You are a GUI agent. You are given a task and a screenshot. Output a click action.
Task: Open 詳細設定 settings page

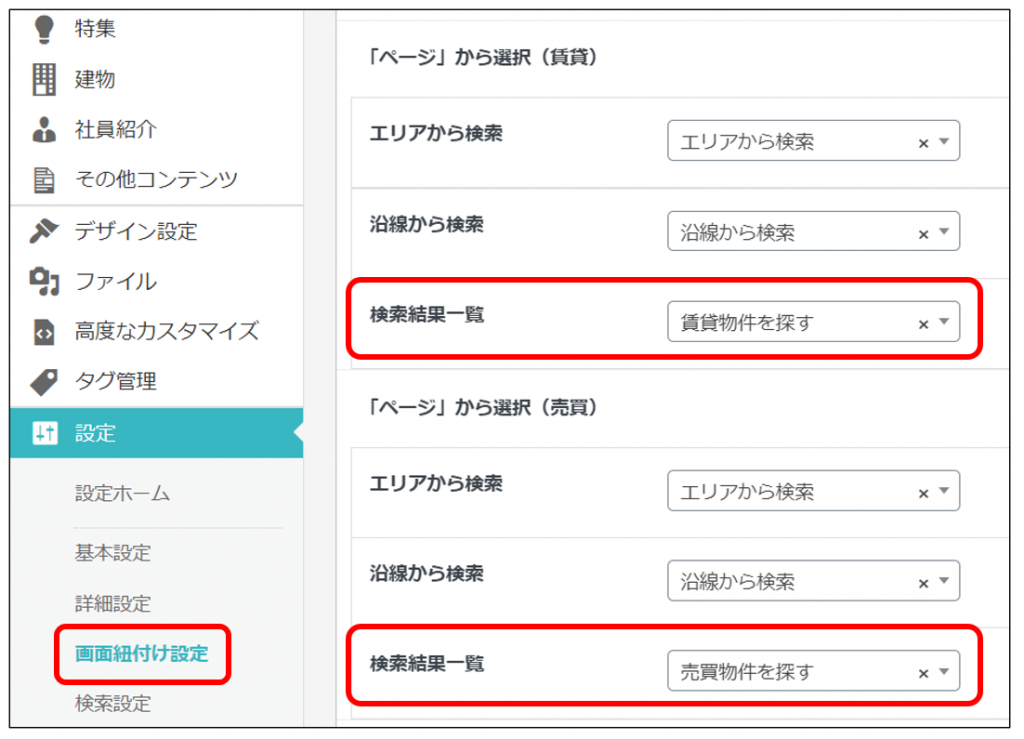pyautogui.click(x=112, y=604)
